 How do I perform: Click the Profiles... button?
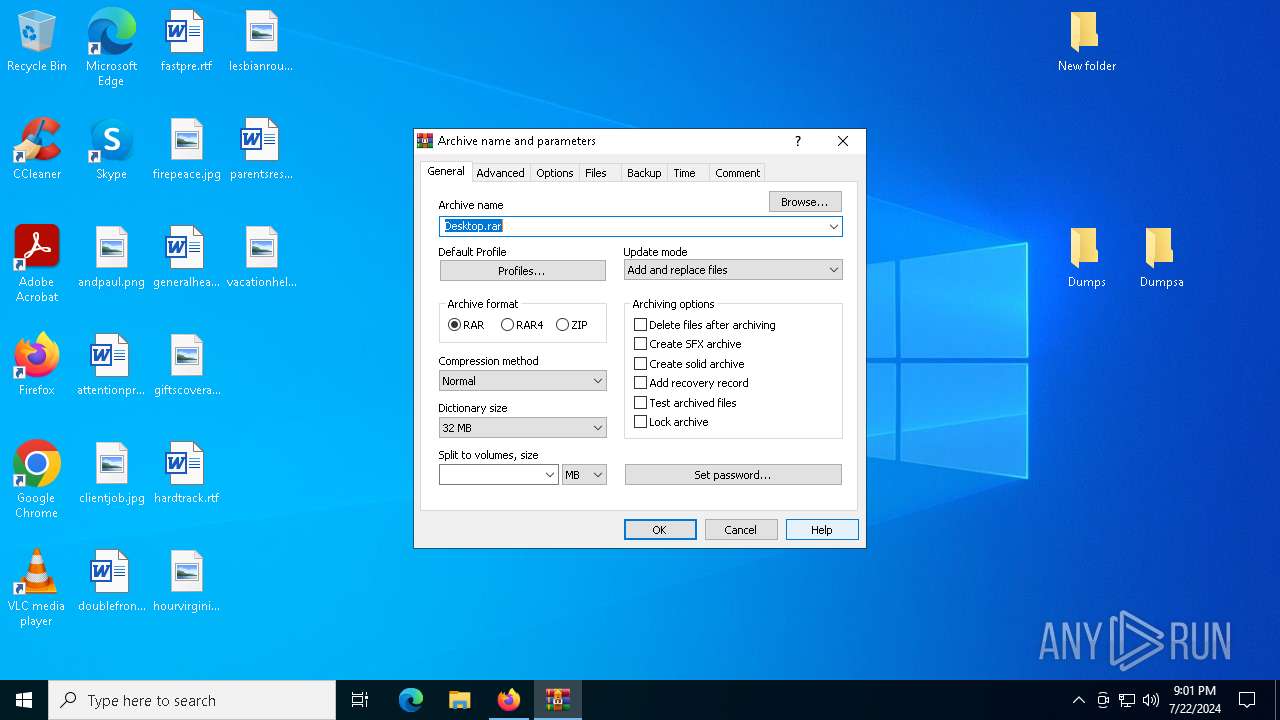[x=522, y=271]
